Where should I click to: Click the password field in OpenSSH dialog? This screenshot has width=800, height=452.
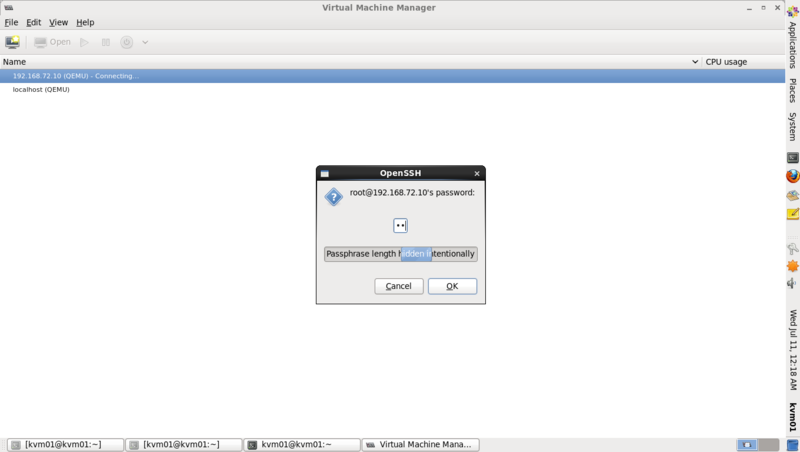point(401,225)
